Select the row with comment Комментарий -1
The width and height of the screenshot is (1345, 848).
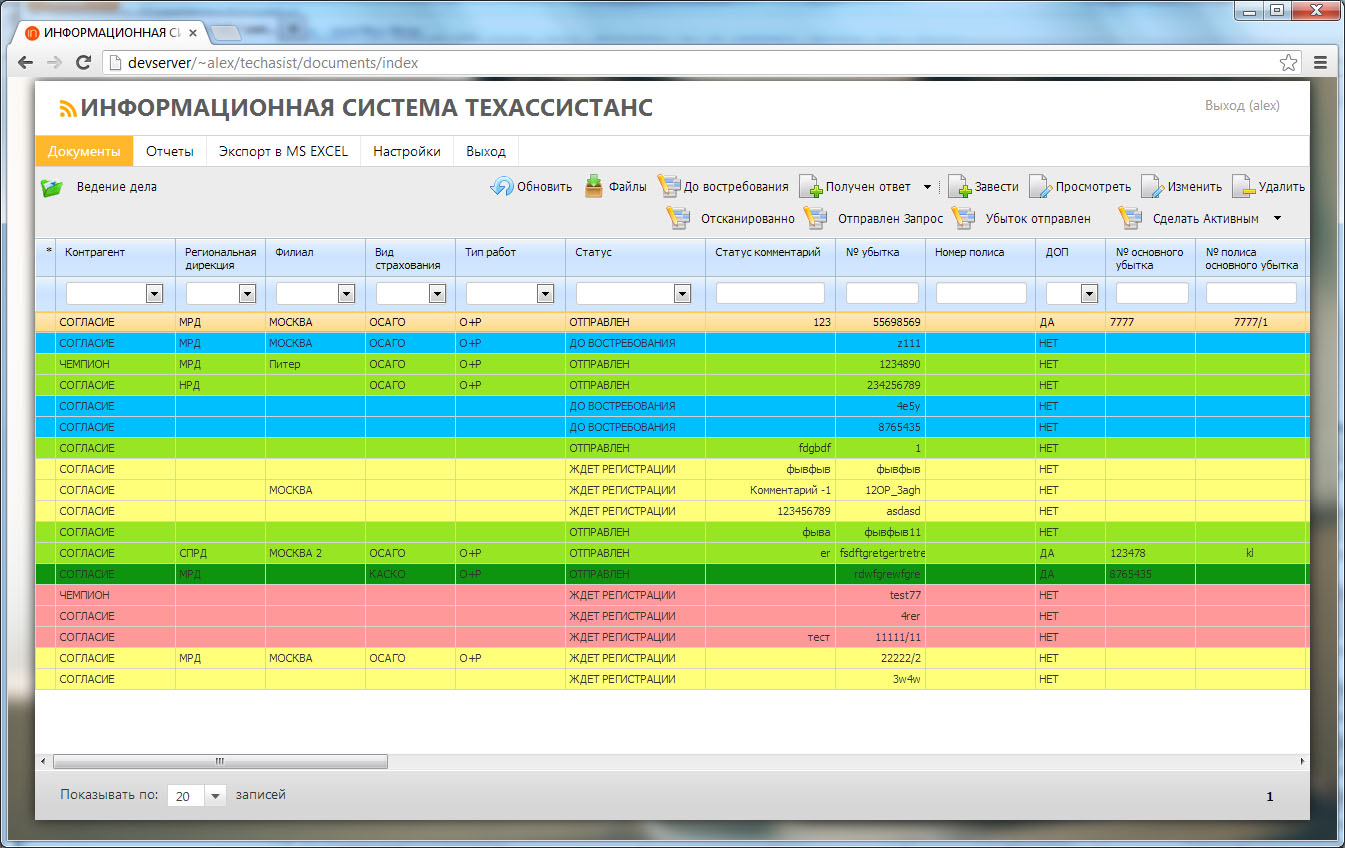point(670,490)
